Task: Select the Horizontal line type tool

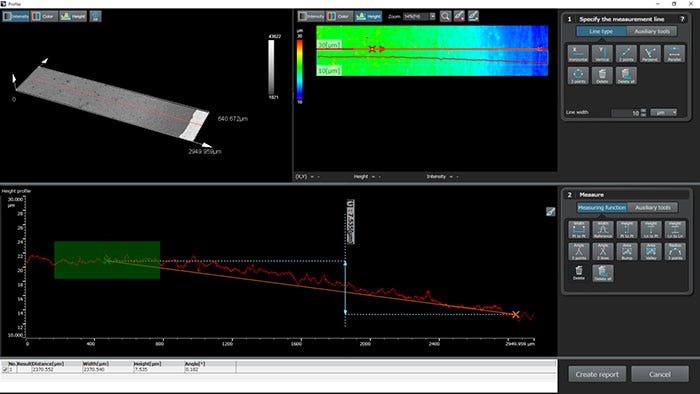Action: point(578,54)
